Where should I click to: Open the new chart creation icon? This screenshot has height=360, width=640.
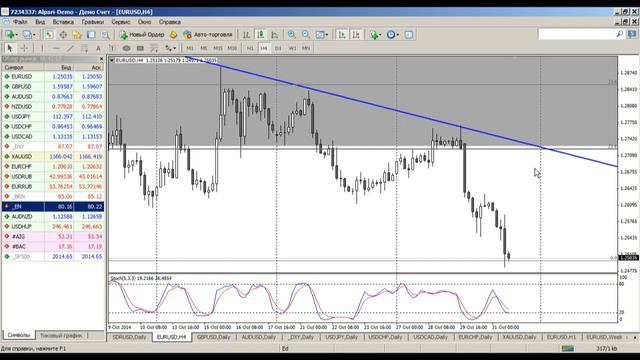[10, 35]
